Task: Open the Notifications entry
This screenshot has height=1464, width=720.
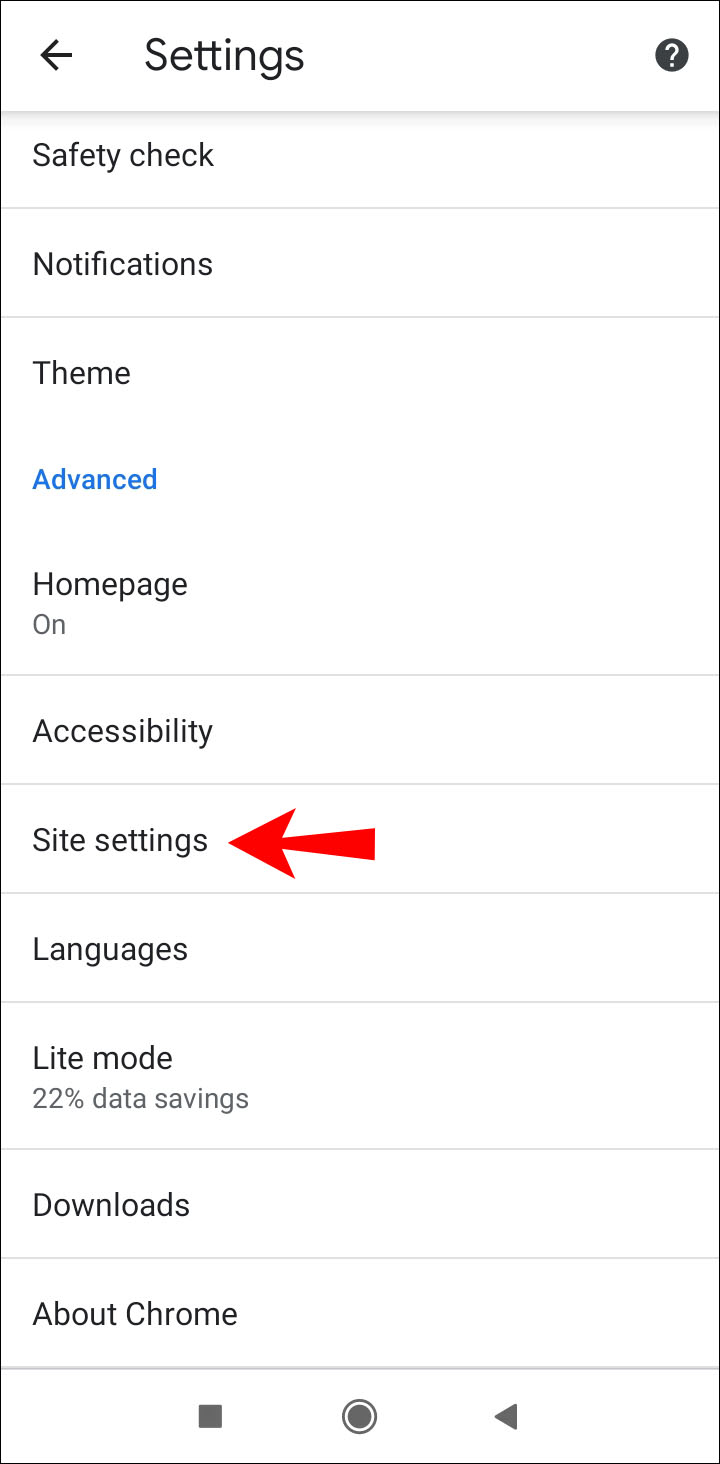Action: click(360, 264)
